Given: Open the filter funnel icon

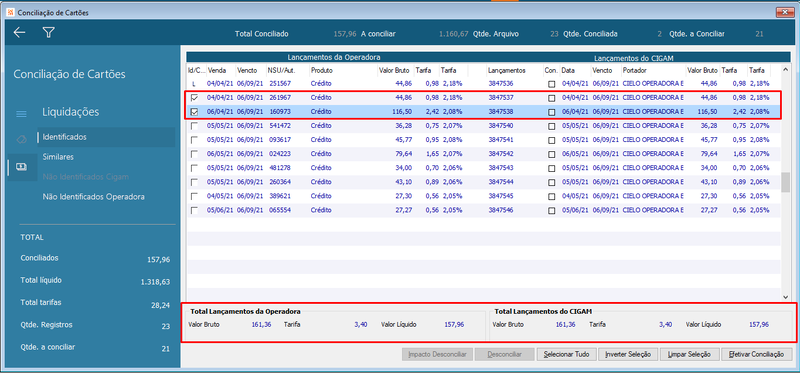Looking at the screenshot, I should 48,33.
